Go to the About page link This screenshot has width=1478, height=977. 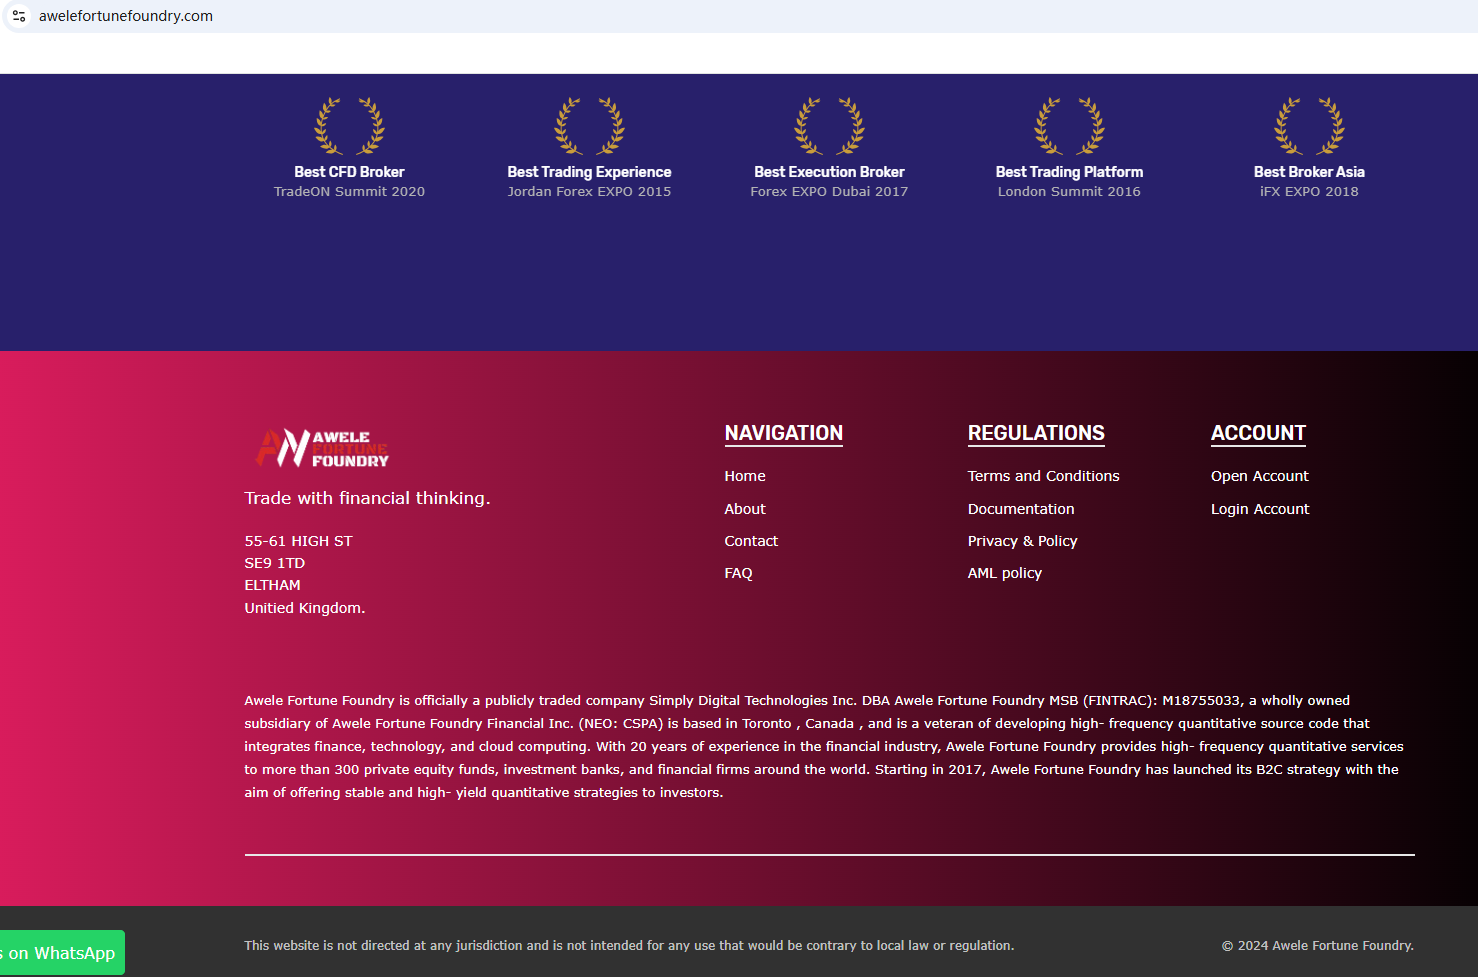coord(745,509)
